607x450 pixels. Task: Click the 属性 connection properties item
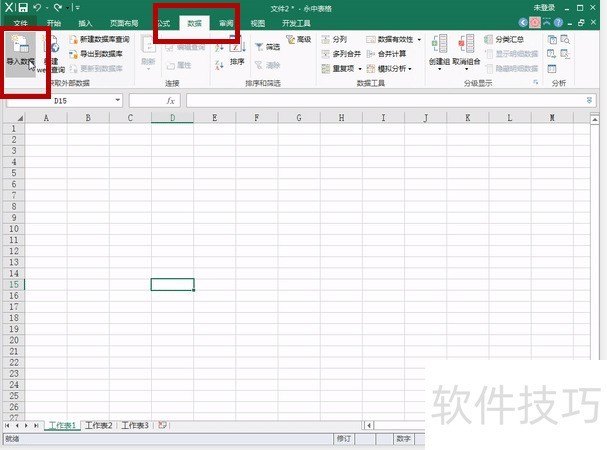coord(179,65)
